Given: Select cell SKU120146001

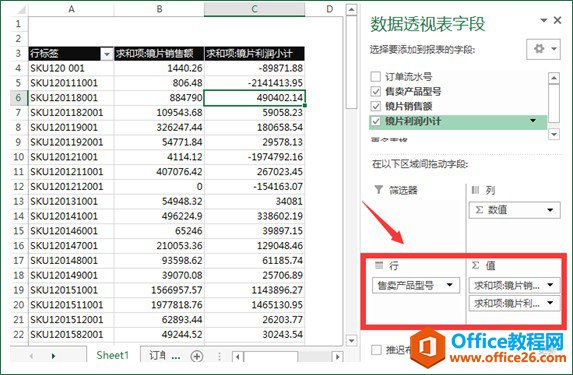Looking at the screenshot, I should click(71, 231).
